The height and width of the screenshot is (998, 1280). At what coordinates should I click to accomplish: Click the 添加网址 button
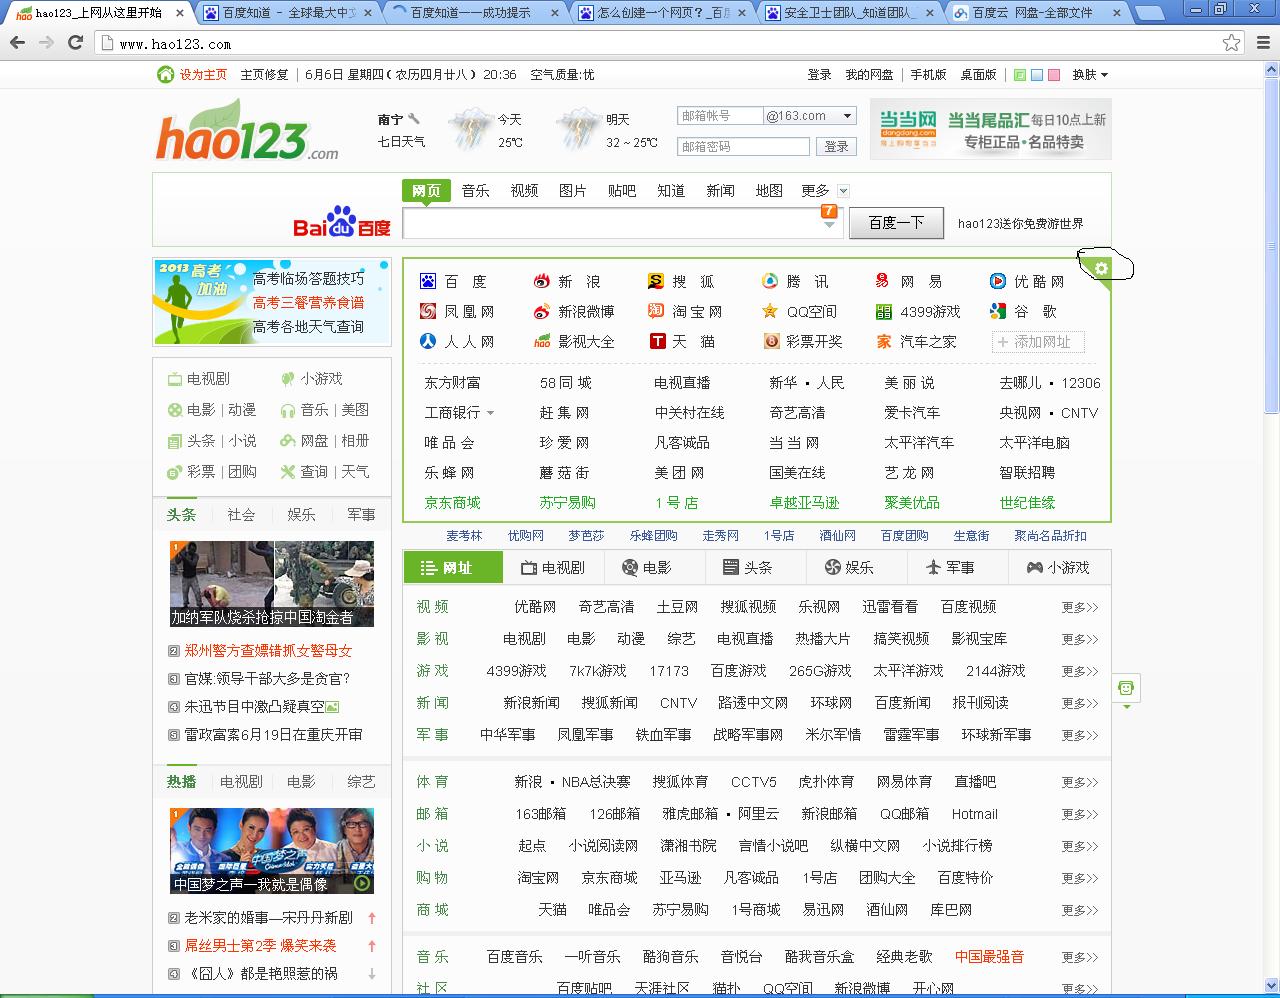click(x=1038, y=342)
